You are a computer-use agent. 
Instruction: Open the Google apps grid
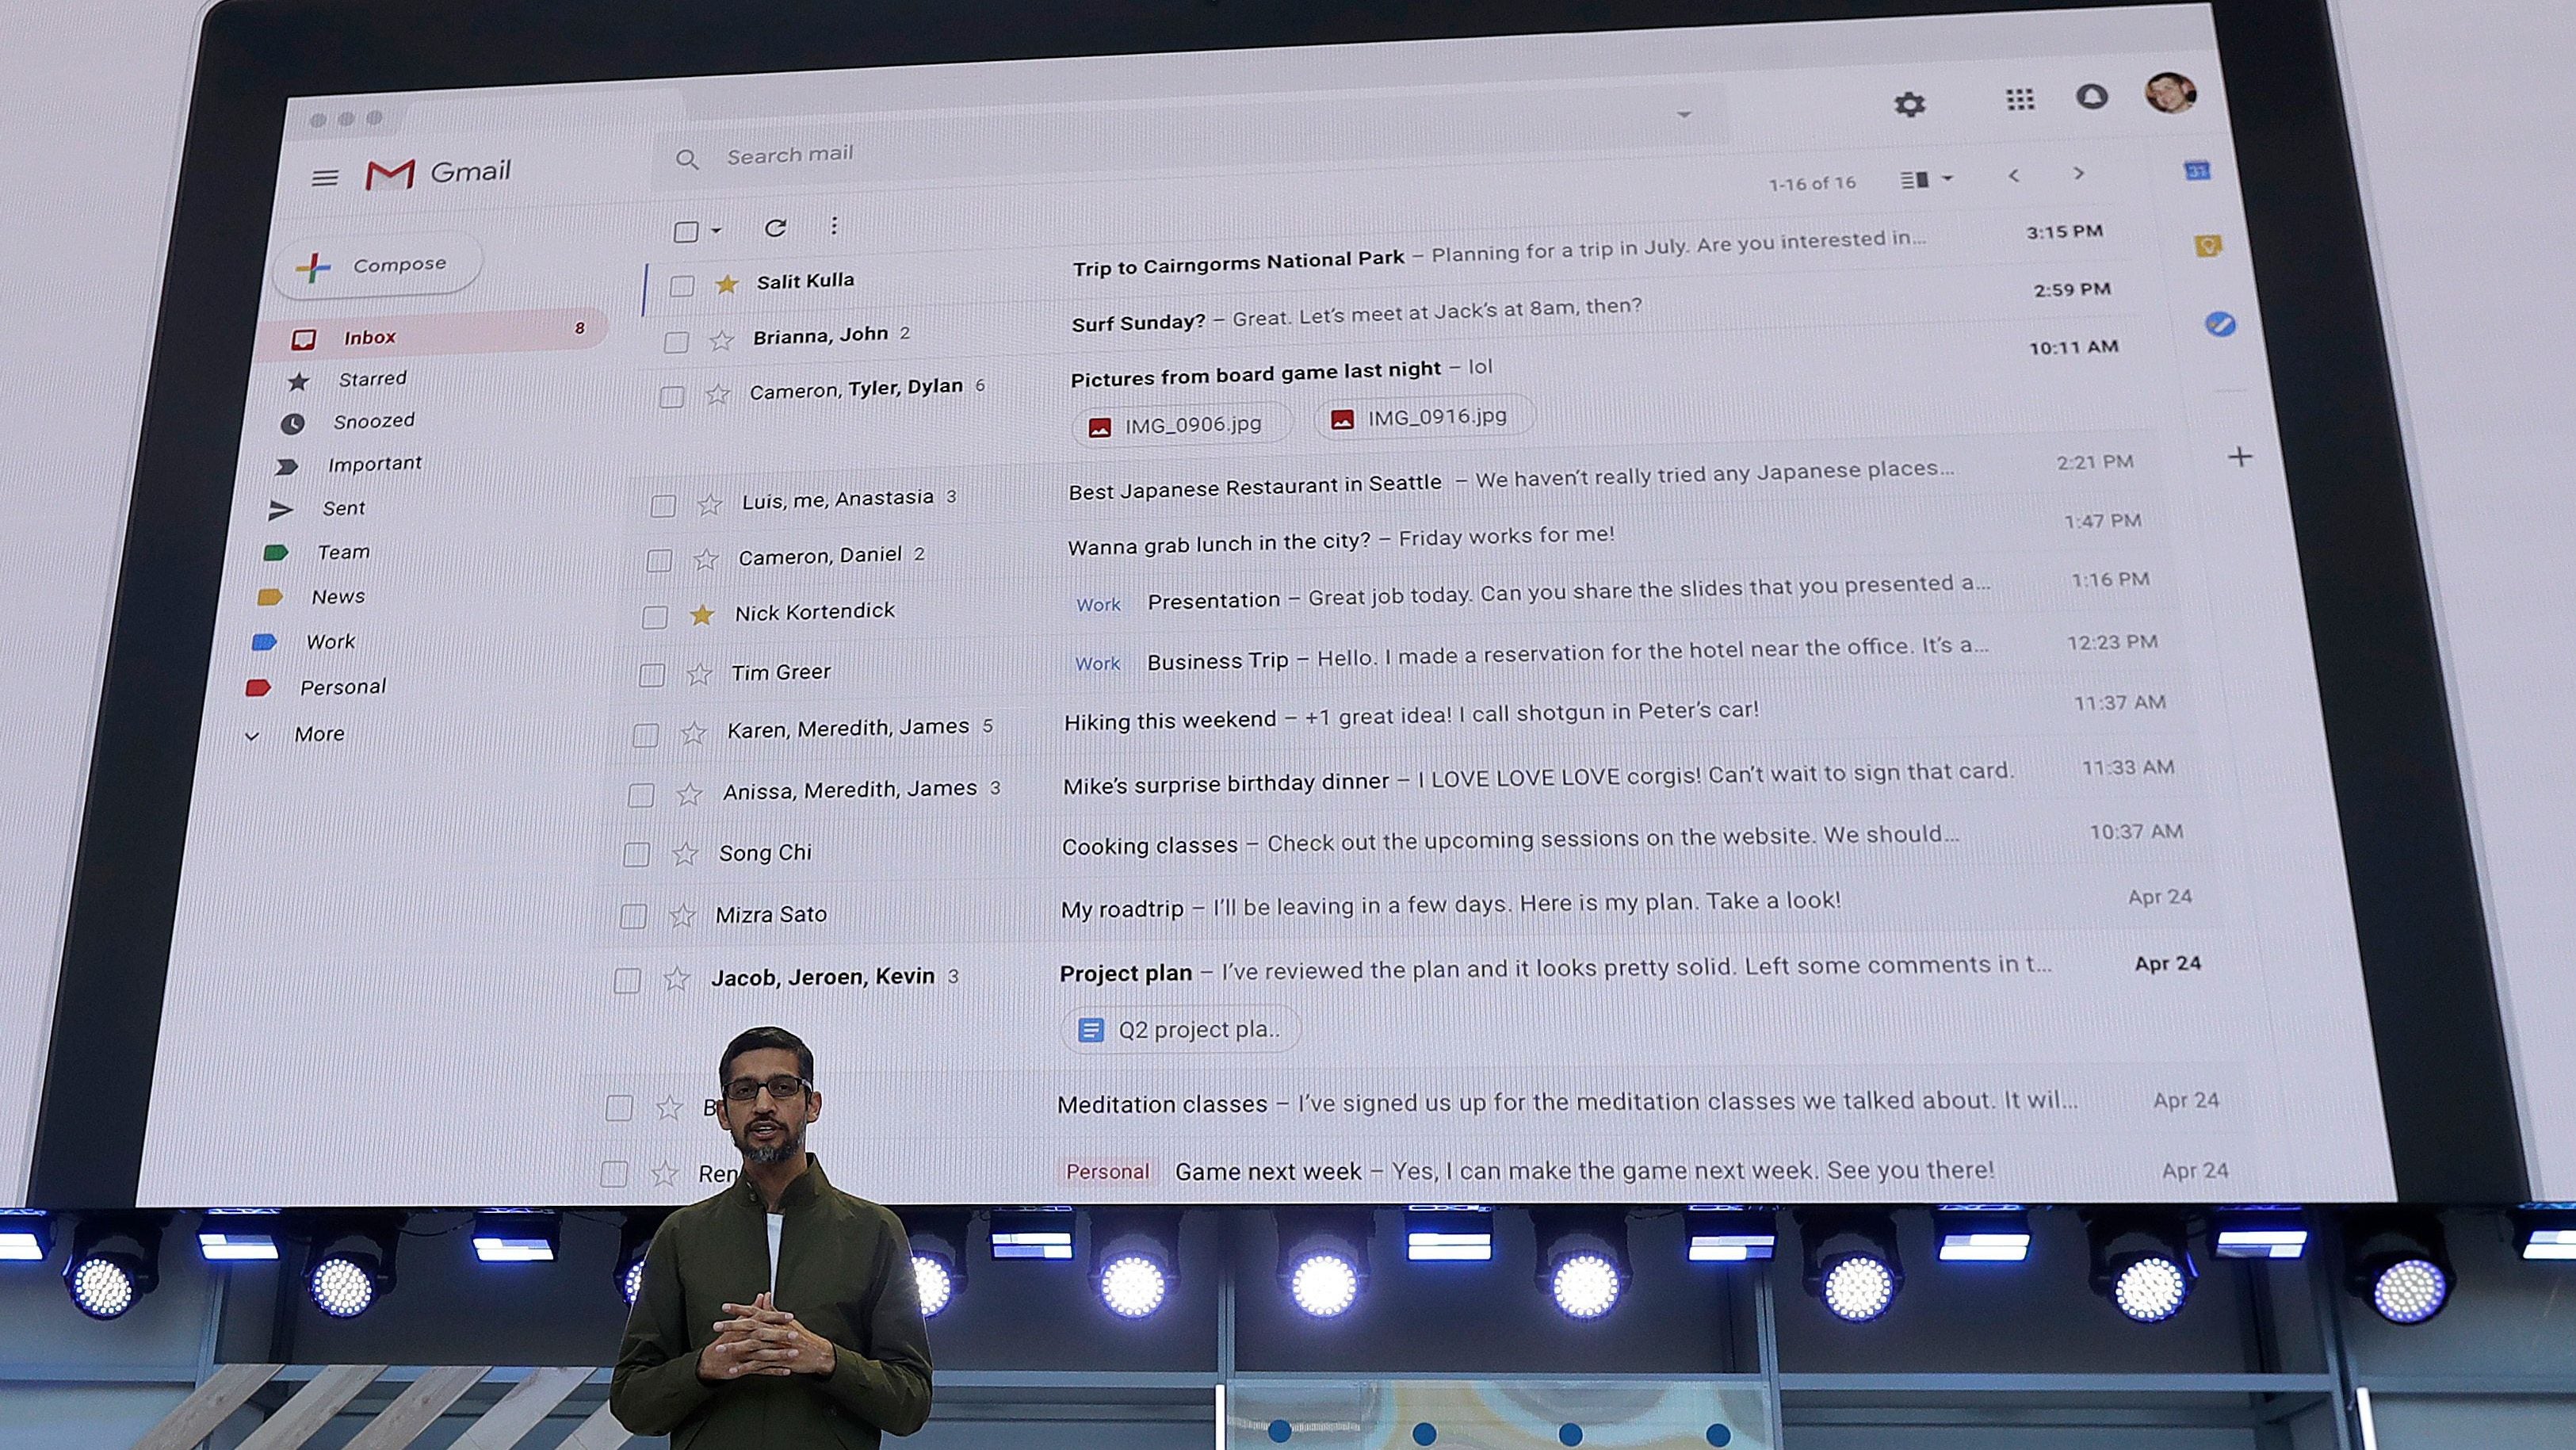point(2020,100)
